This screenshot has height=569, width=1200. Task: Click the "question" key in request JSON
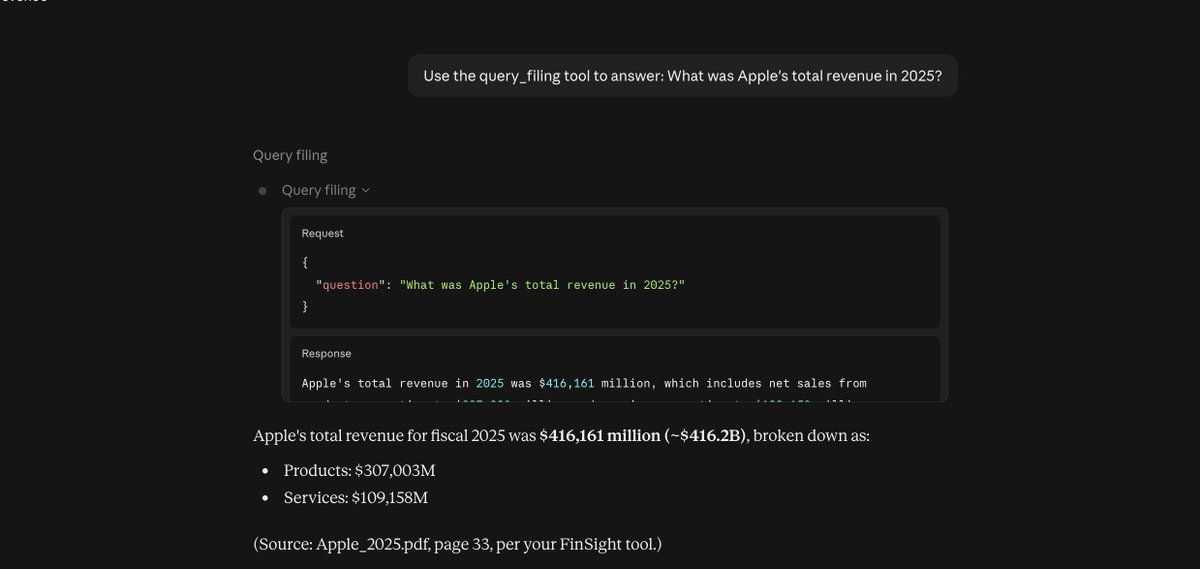[349, 285]
